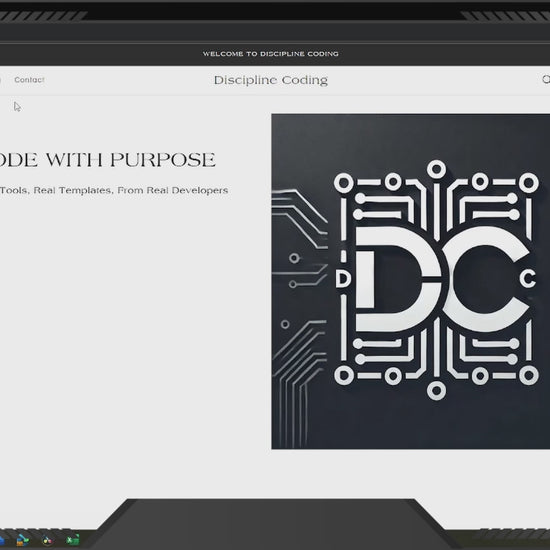Click the Welcome to Discipline Coding banner

click(x=270, y=54)
